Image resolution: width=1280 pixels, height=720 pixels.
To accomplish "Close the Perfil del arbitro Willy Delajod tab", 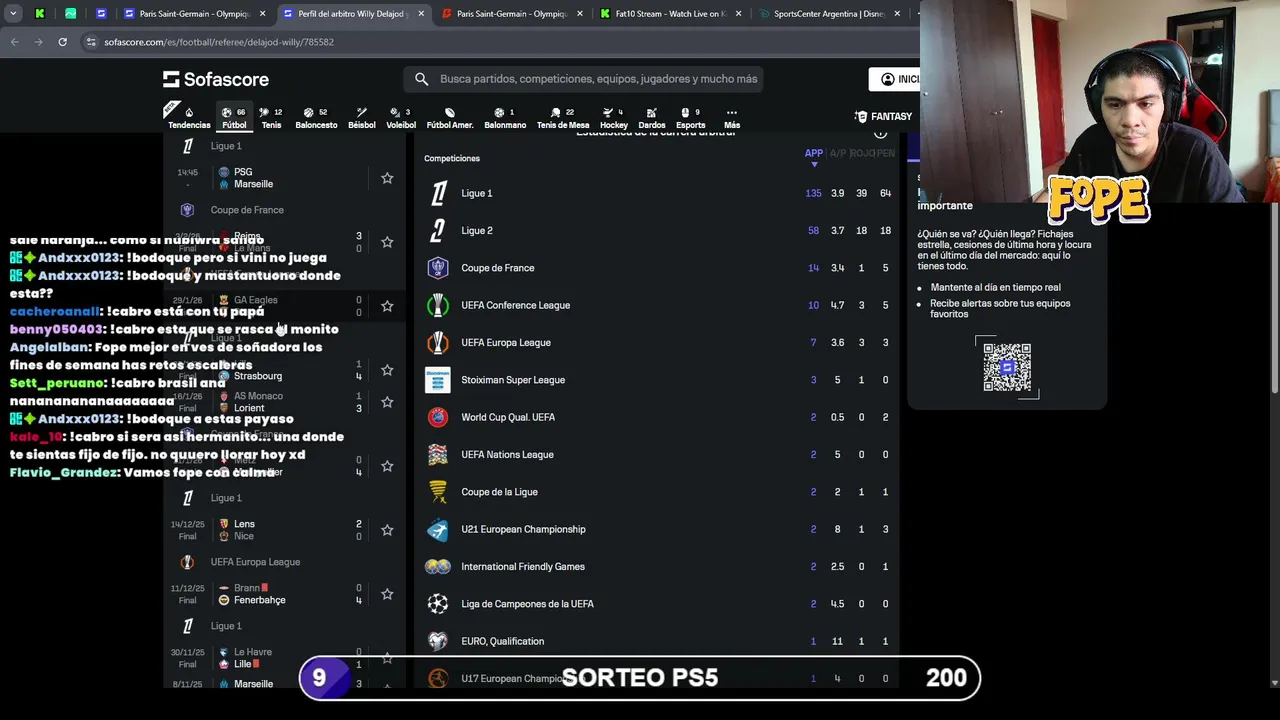I will coord(421,14).
